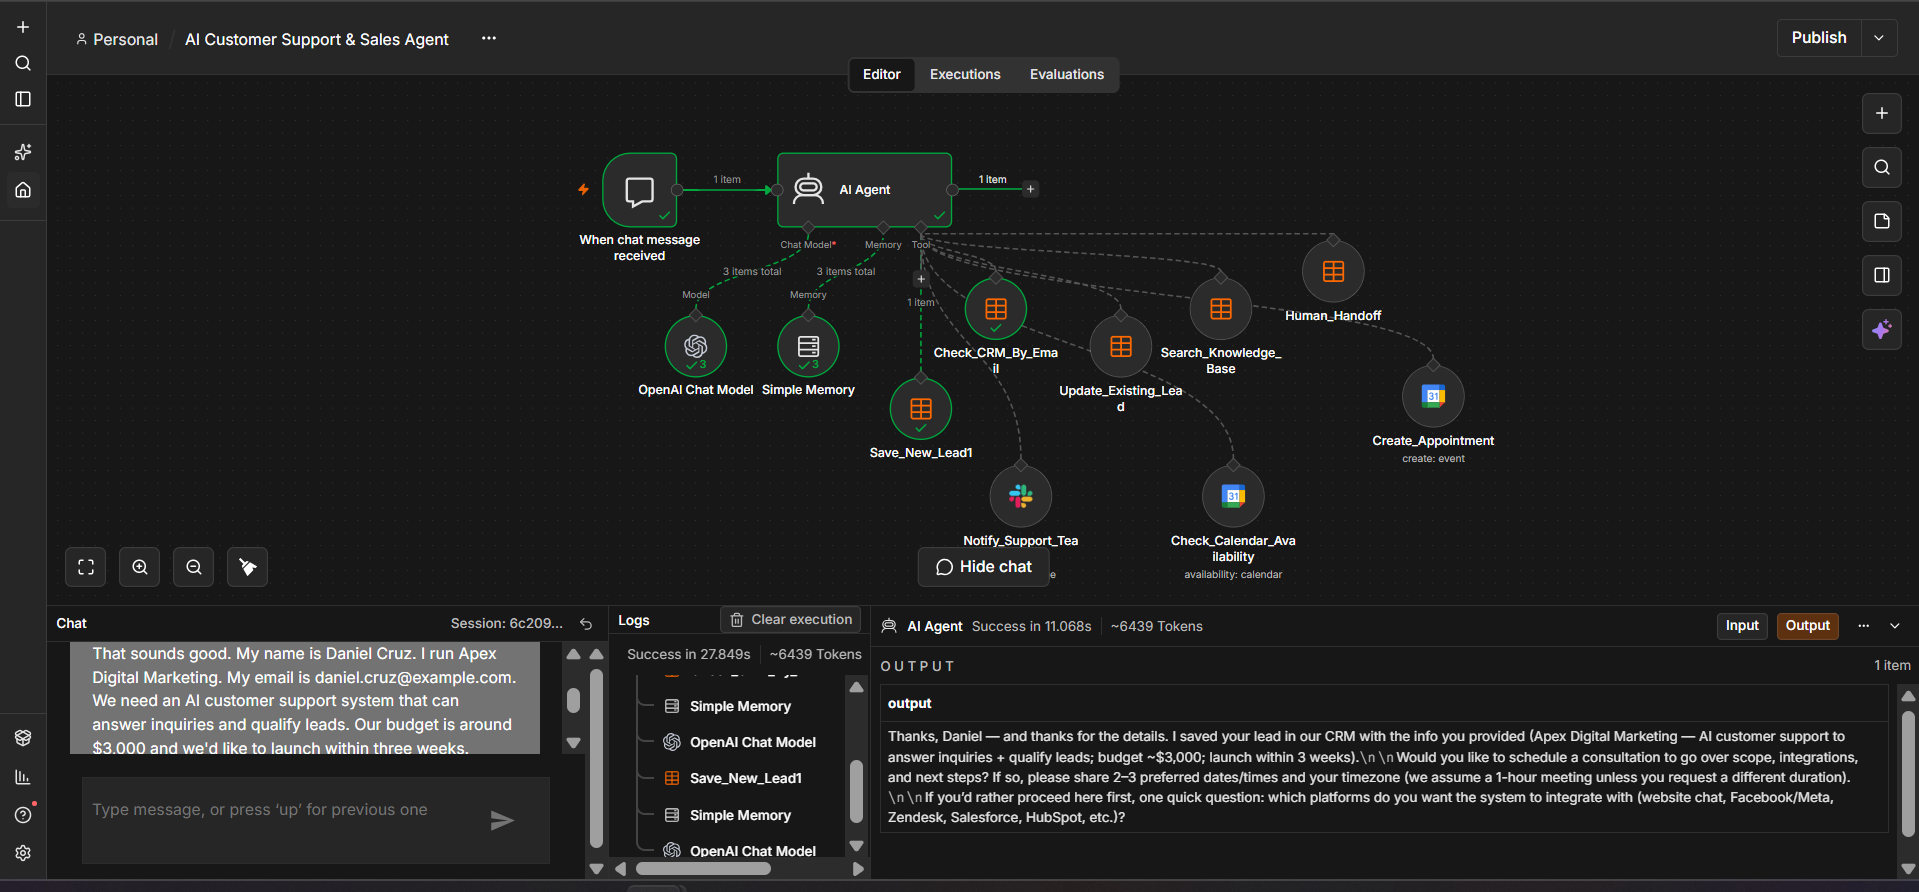Copy the session ID 6c209...
Image resolution: width=1919 pixels, height=892 pixels.
[507, 624]
